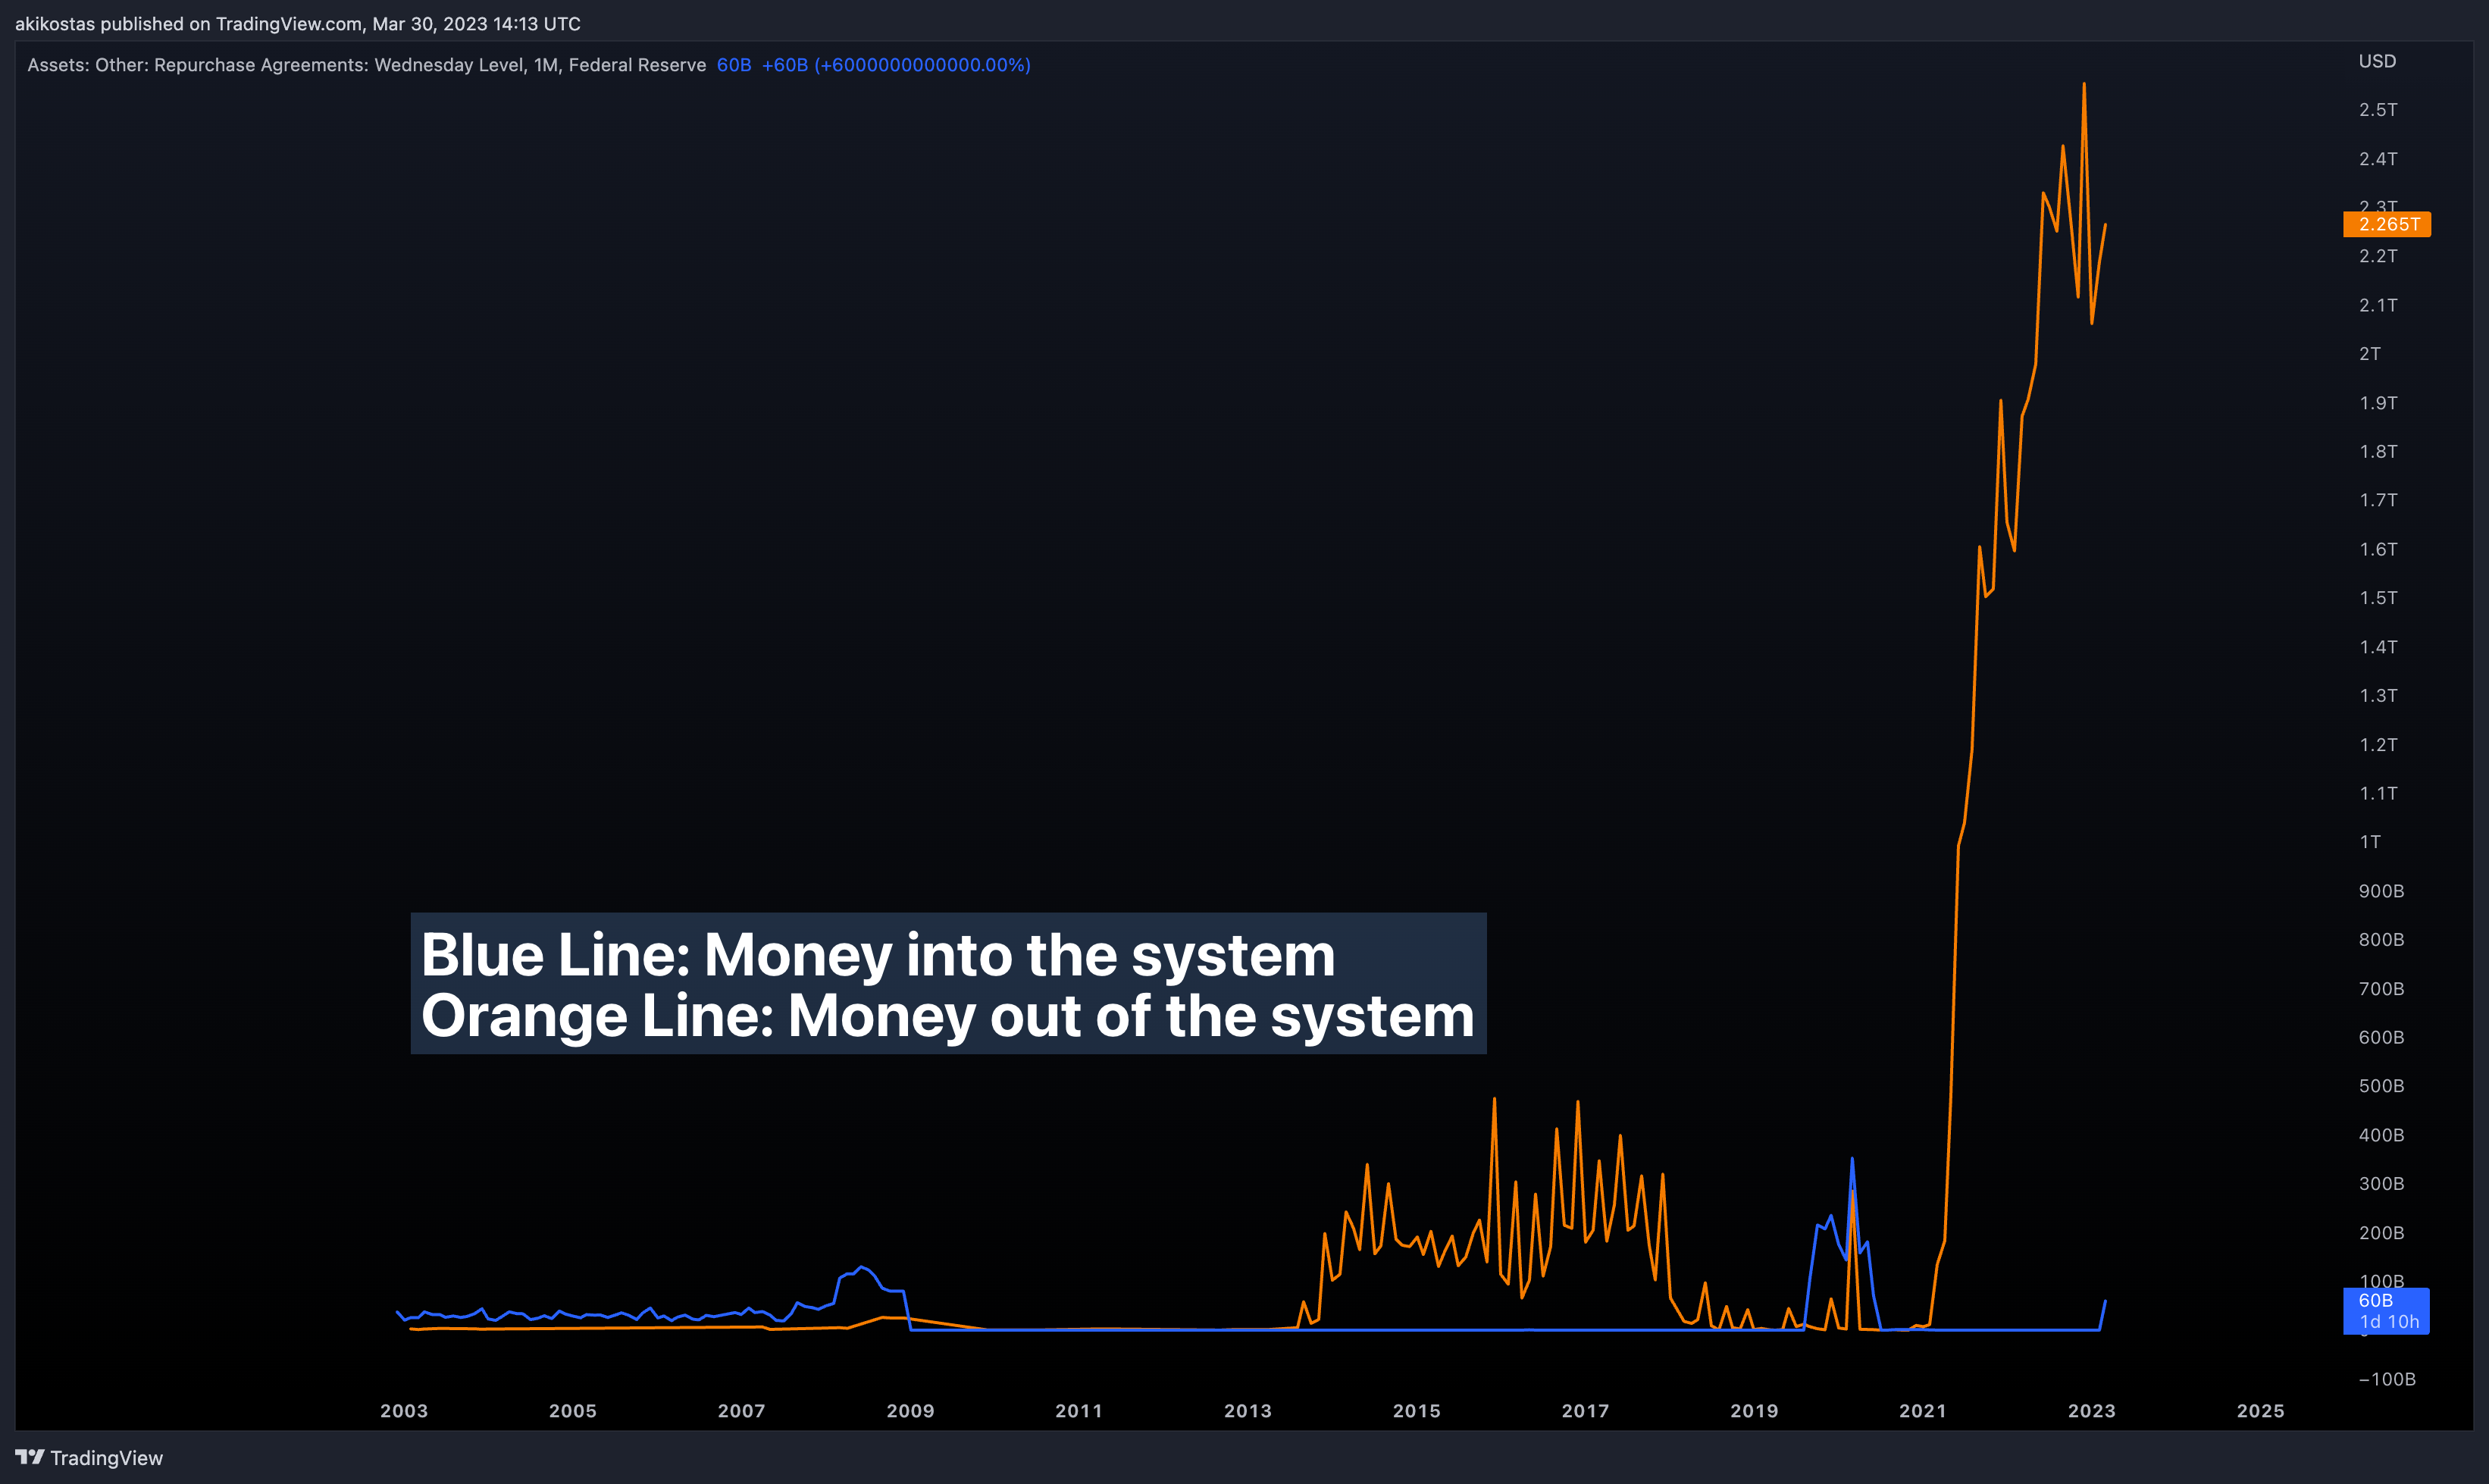Click the +60B percentage change text

[x=896, y=65]
